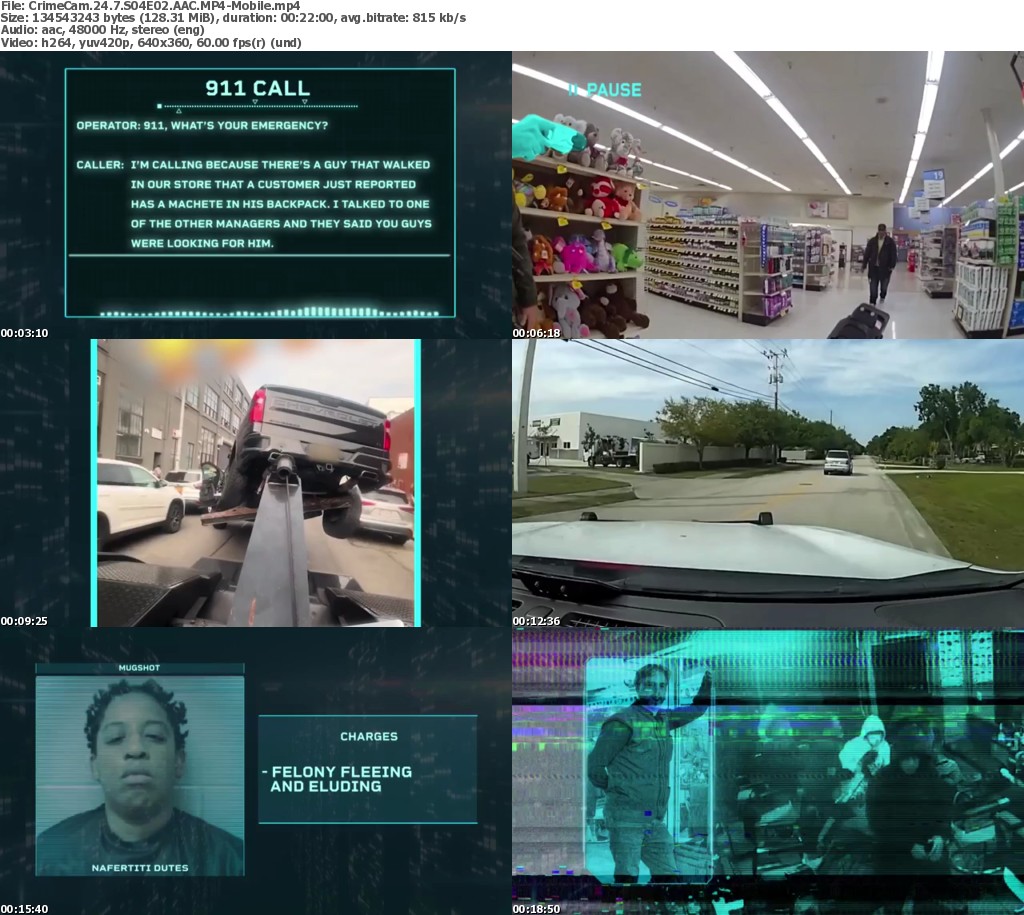The height and width of the screenshot is (915, 1024).
Task: Click the 00:03:10 timestamp label
Action: point(24,333)
